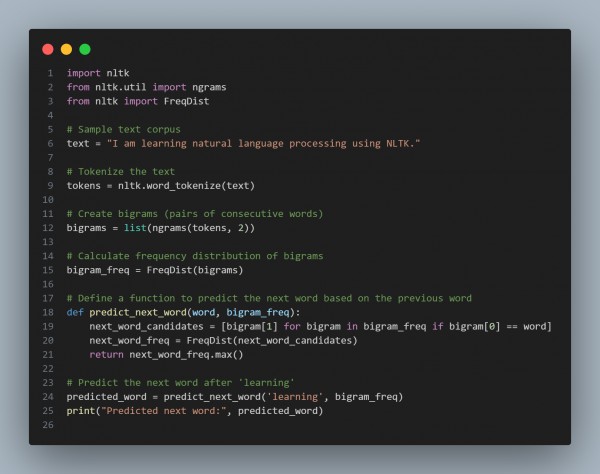Viewport: 600px width, 474px height.
Task: Click the red close dot
Action: click(48, 49)
